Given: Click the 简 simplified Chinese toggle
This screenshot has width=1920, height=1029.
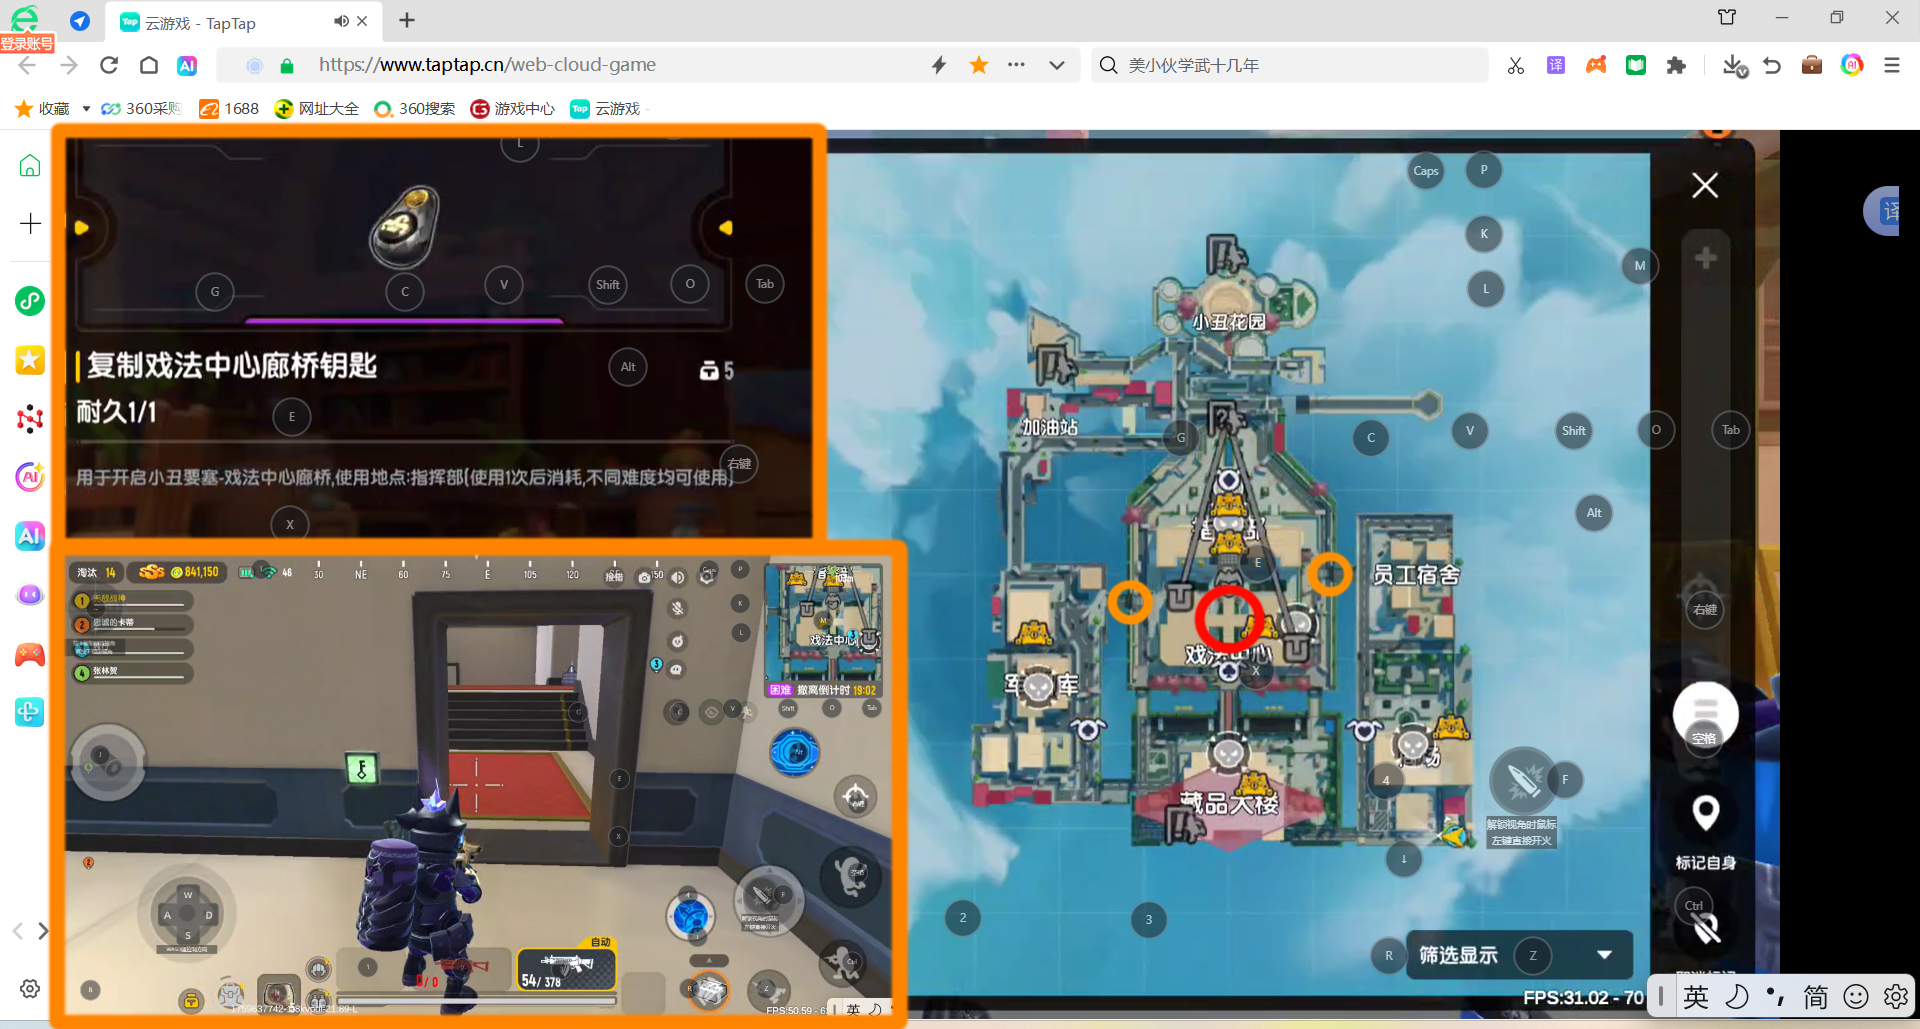Looking at the screenshot, I should (1815, 997).
